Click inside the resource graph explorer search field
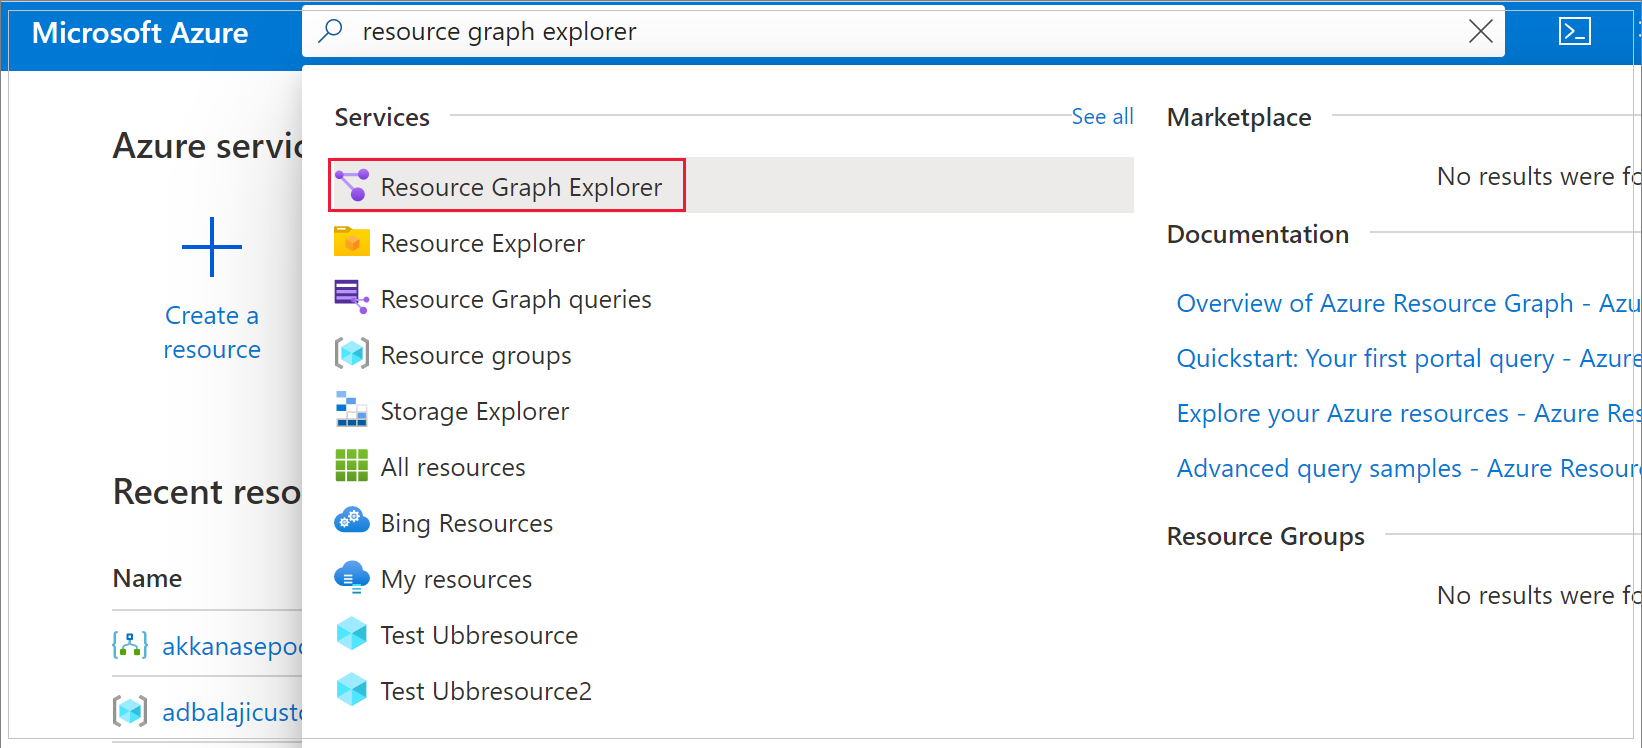 (905, 32)
